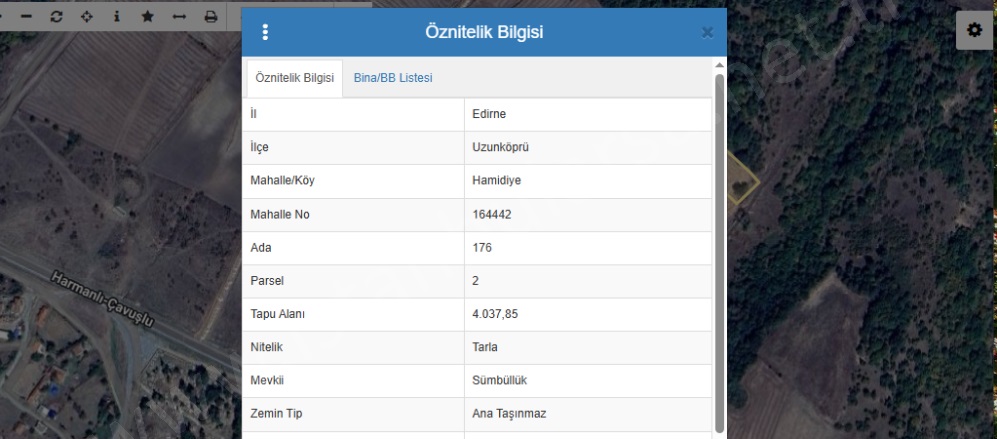997x439 pixels.
Task: Click the printer icon
Action: pyautogui.click(x=211, y=17)
